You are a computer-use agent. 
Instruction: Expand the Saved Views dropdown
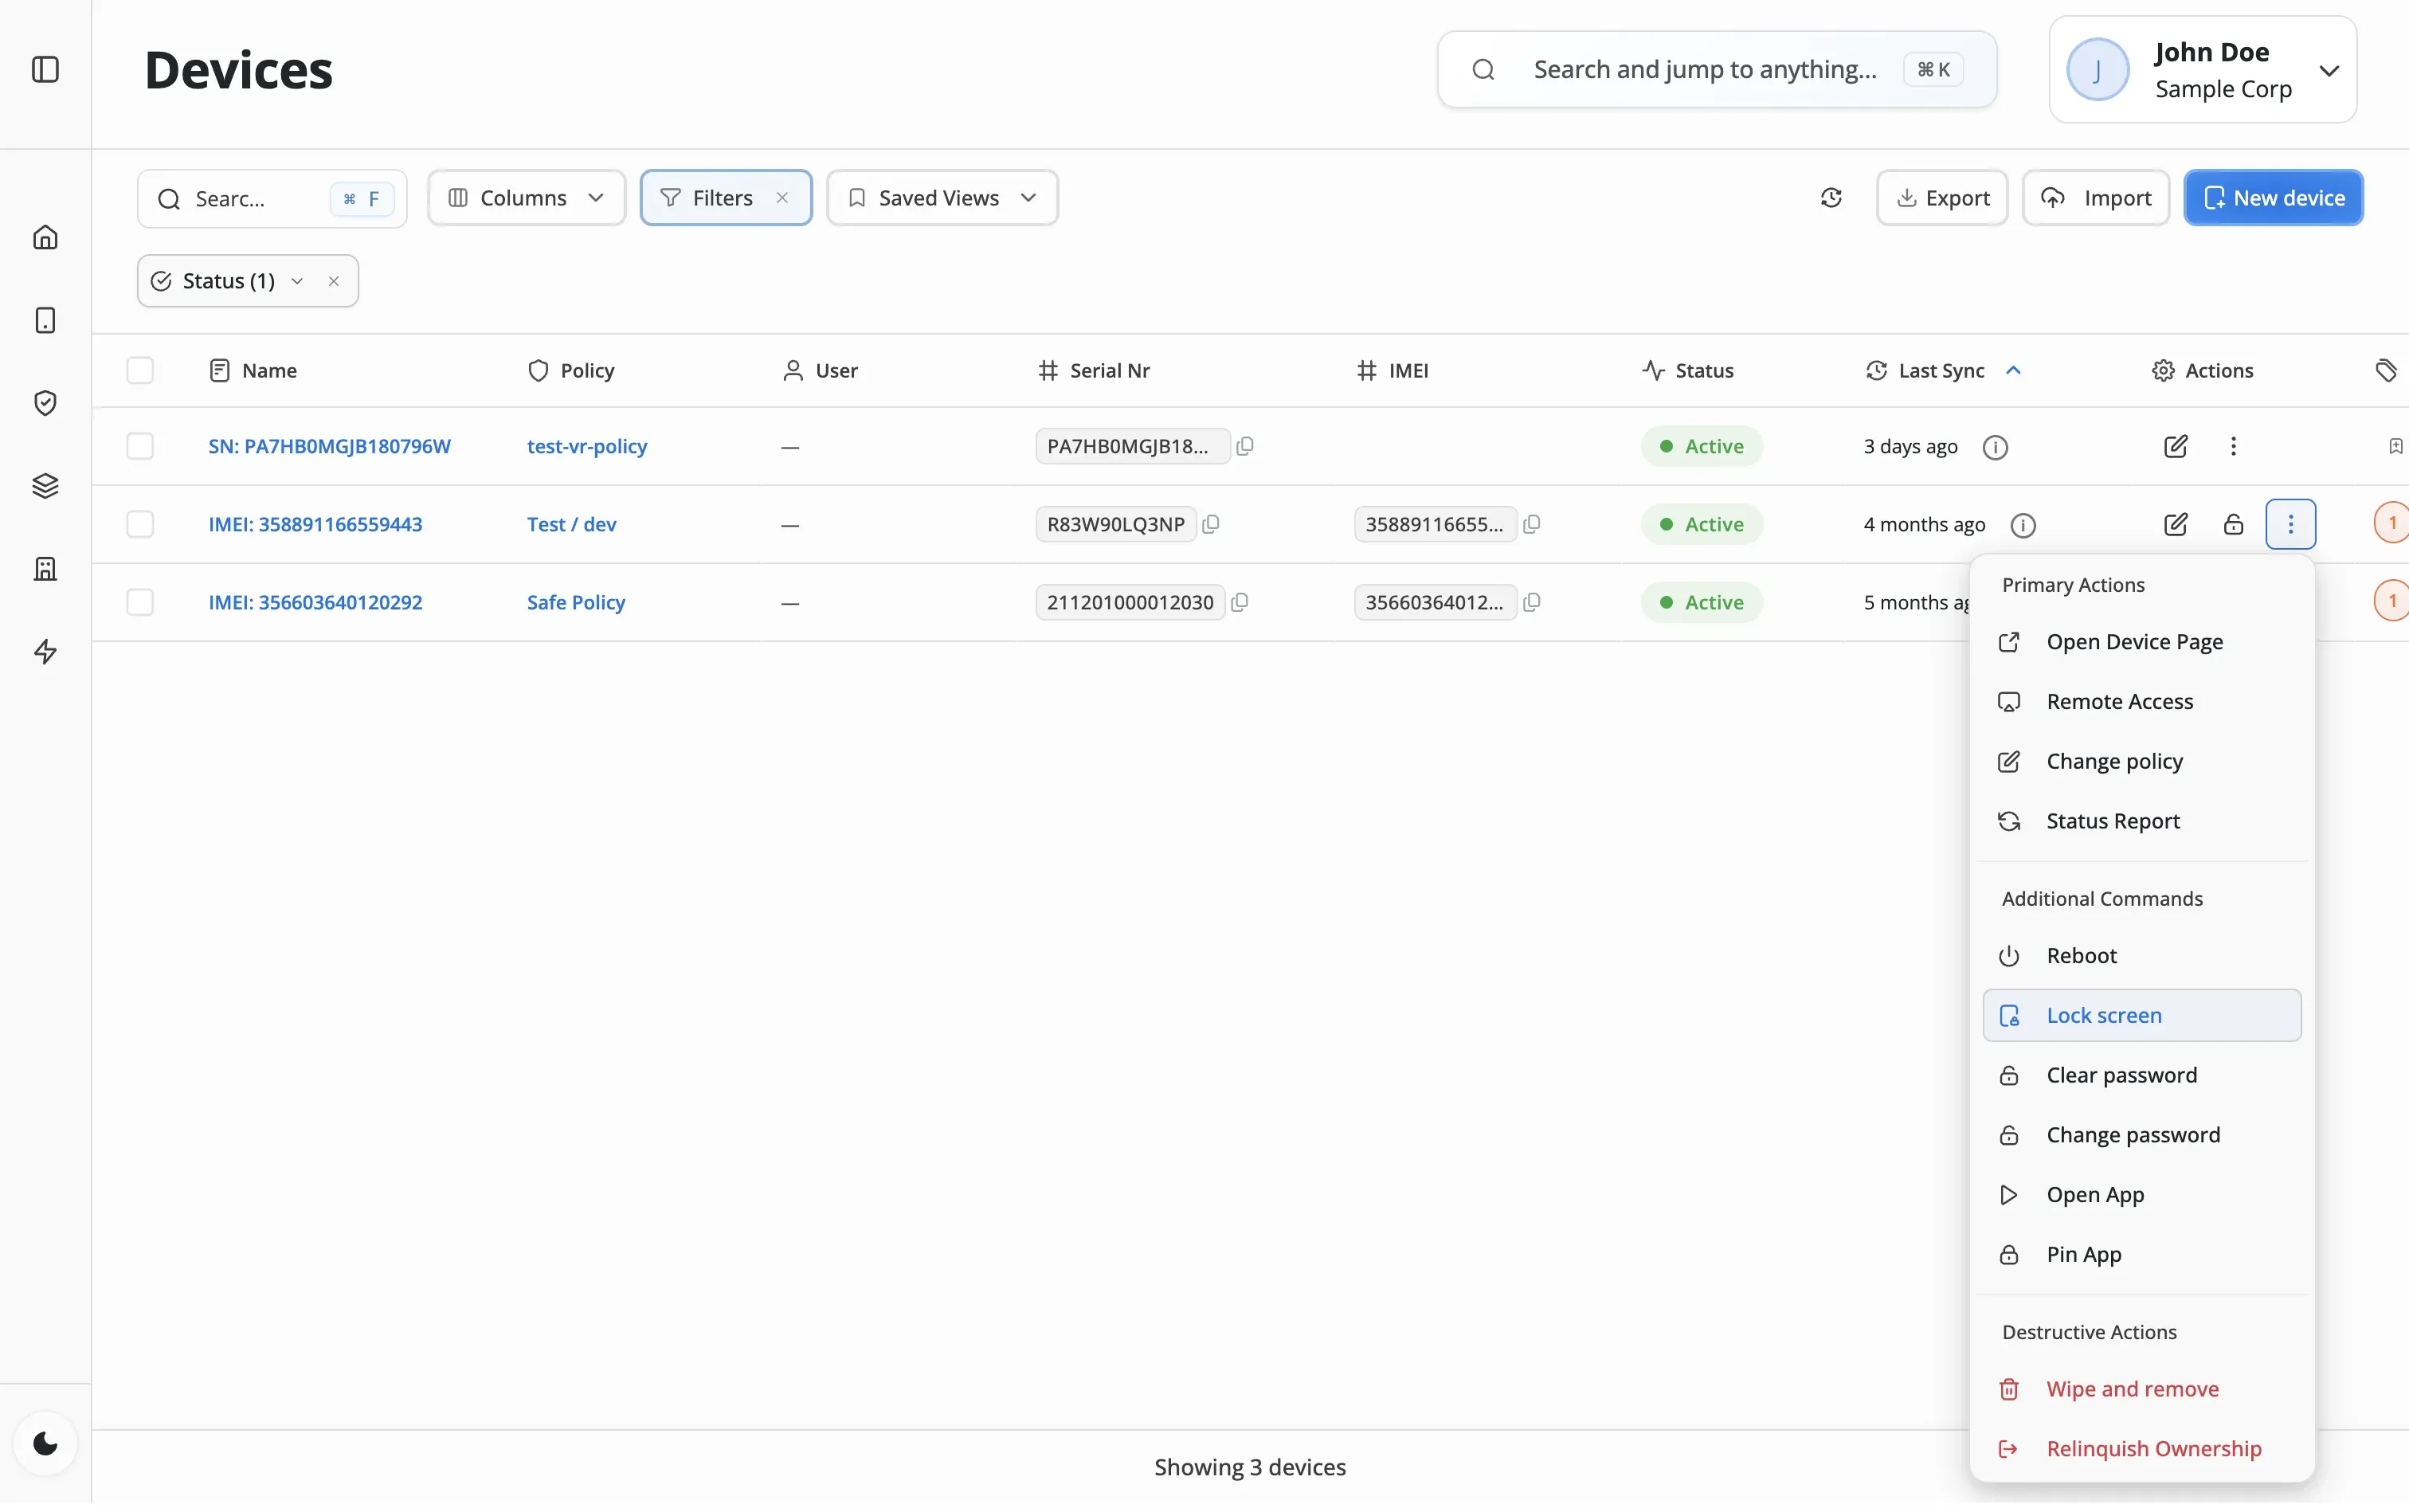click(x=942, y=198)
